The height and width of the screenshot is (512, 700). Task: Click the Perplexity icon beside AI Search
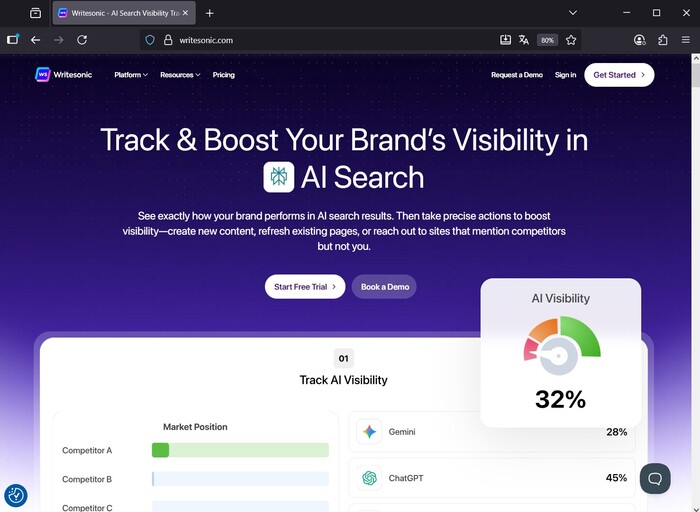pyautogui.click(x=279, y=177)
